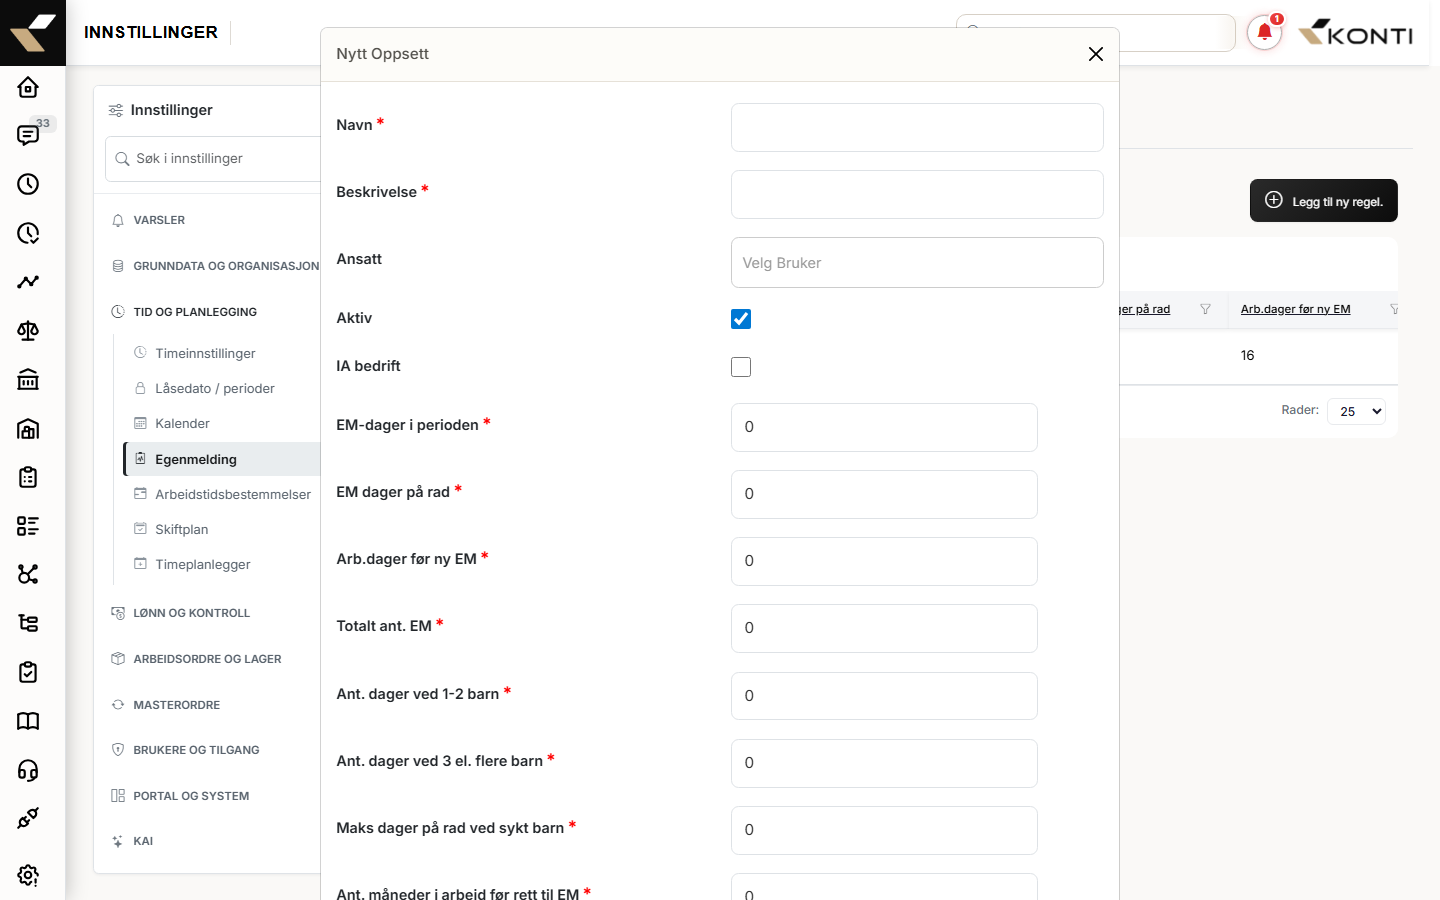
Task: Click the Konti logo in top-left corner
Action: [33, 33]
